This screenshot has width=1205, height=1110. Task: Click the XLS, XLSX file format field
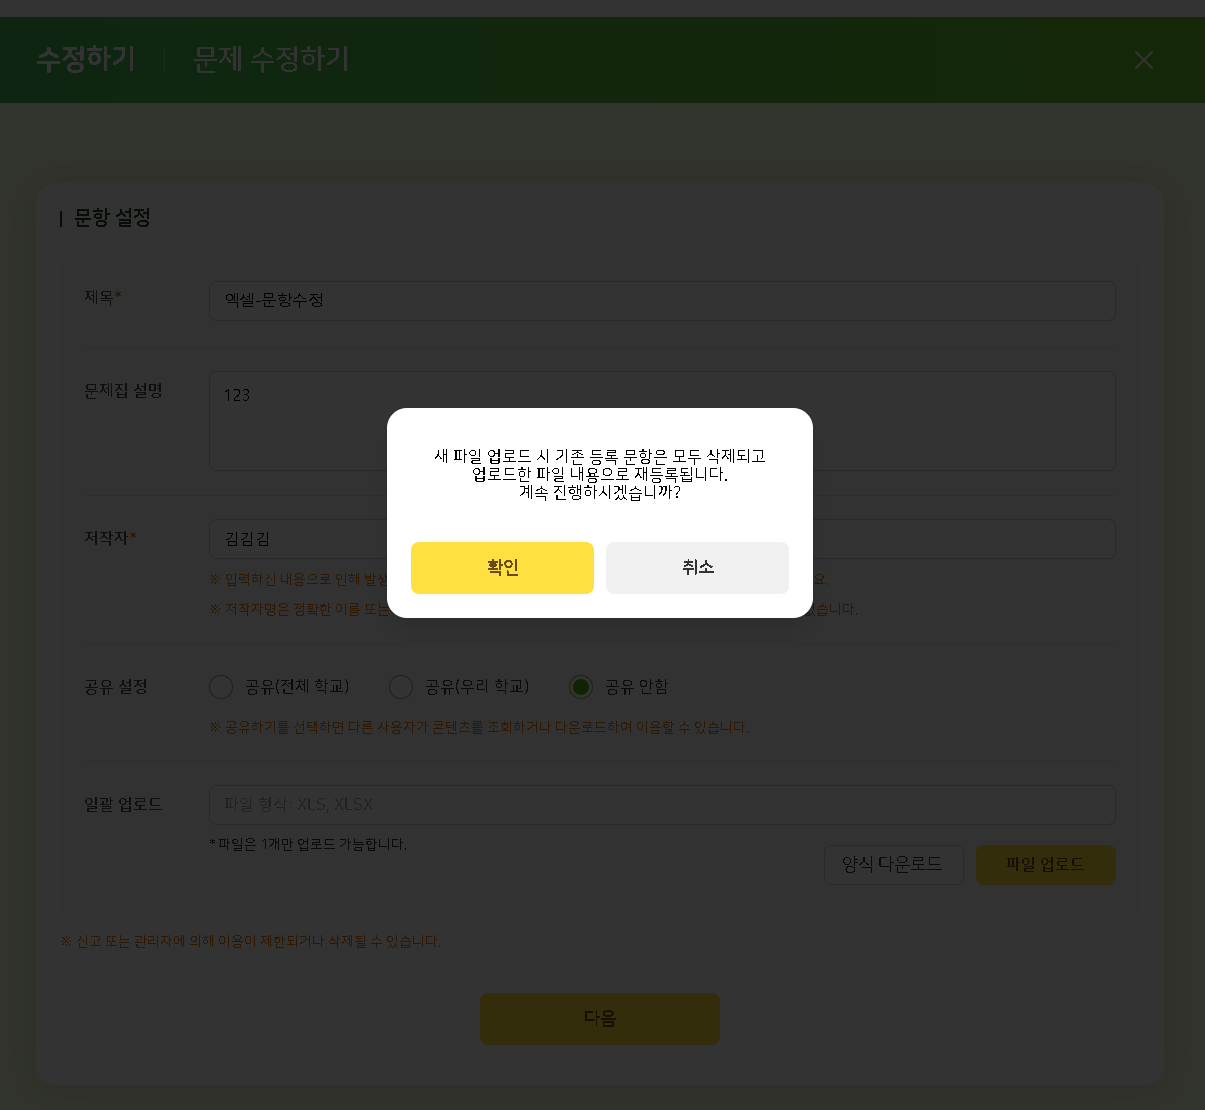662,805
